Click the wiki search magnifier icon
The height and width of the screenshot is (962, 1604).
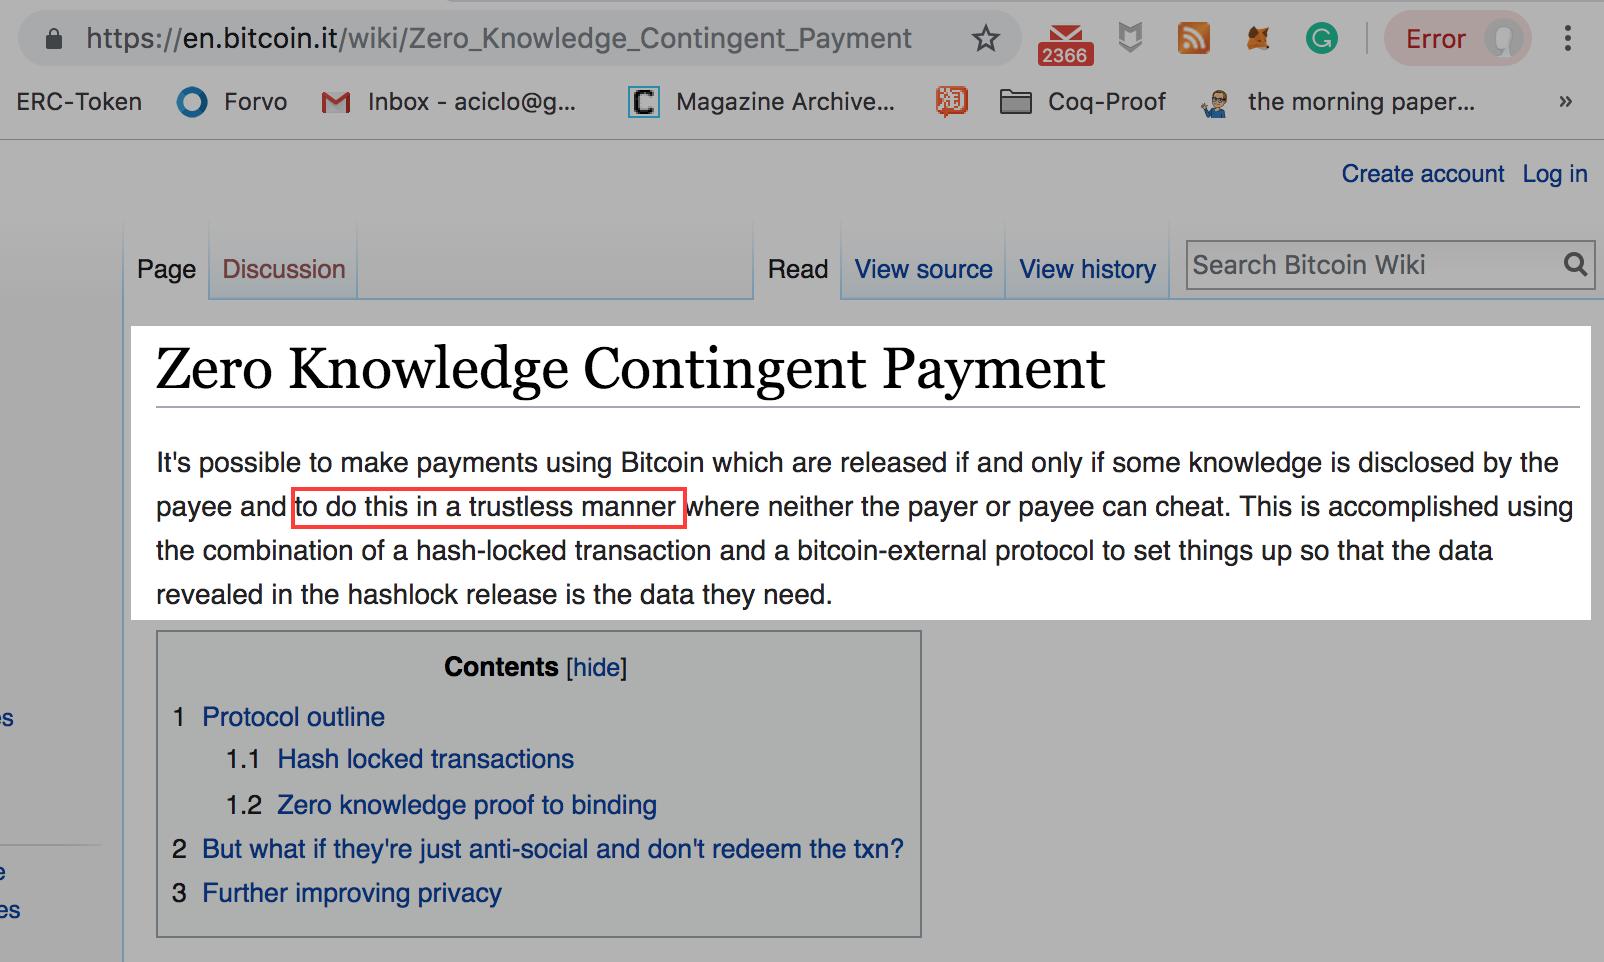(x=1575, y=264)
